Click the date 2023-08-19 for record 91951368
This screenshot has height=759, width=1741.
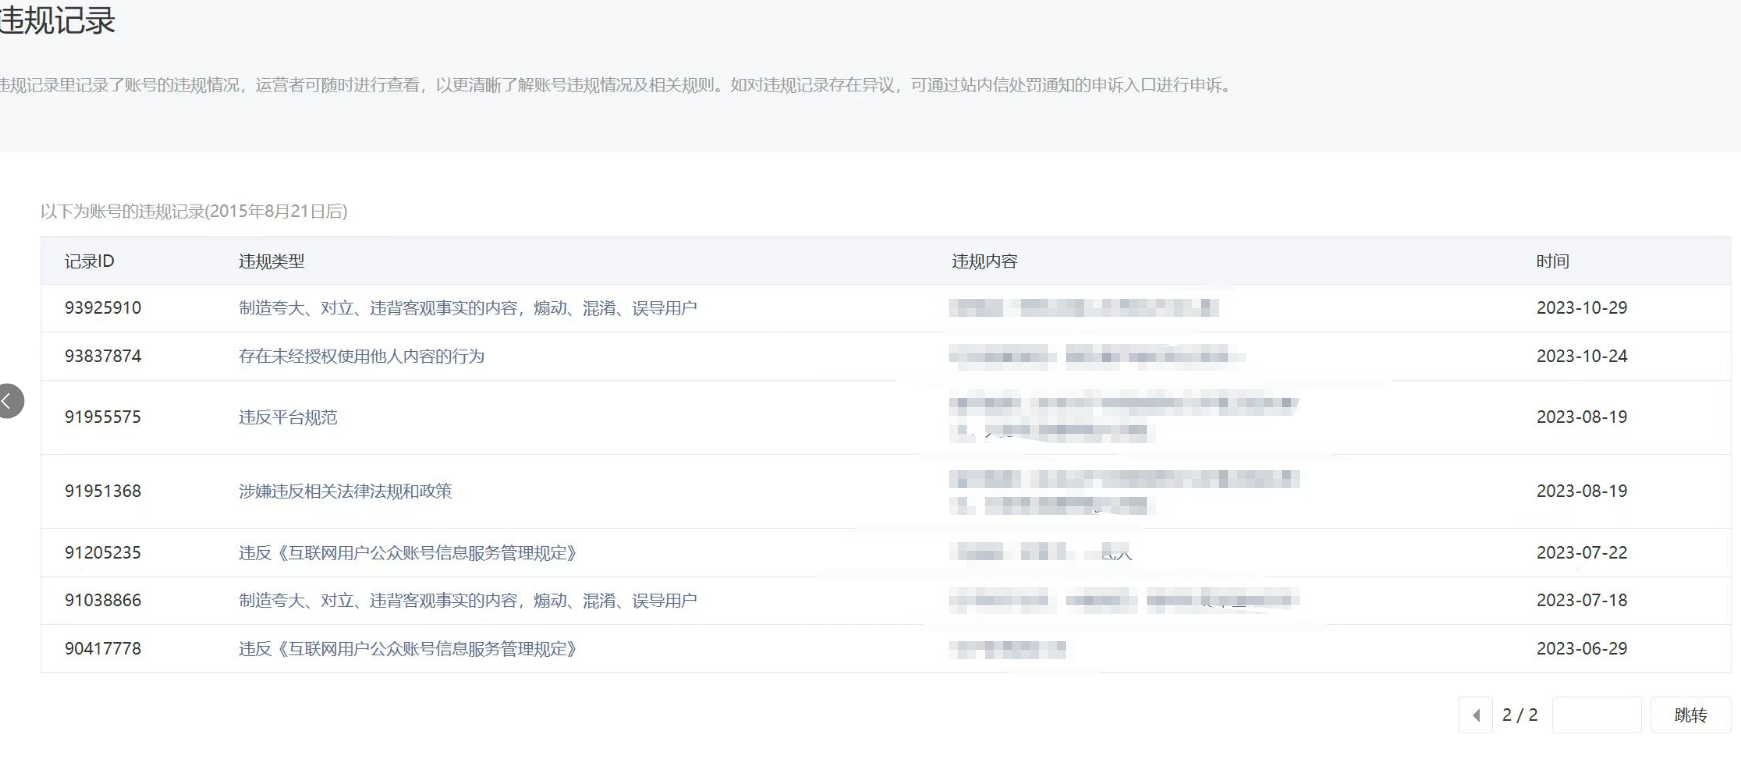(1582, 491)
